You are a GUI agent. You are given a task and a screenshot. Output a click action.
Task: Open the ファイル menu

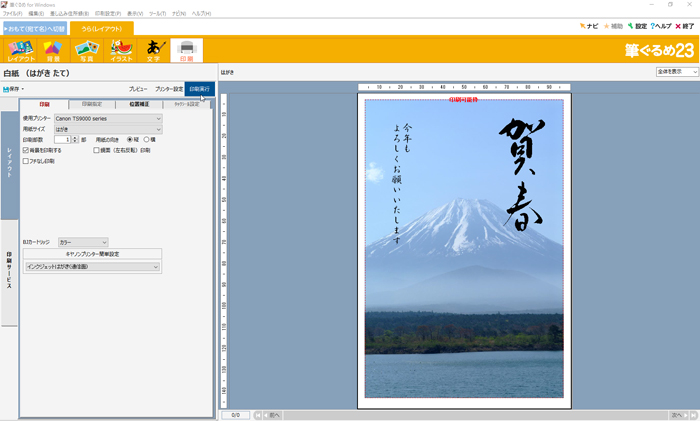(12, 13)
